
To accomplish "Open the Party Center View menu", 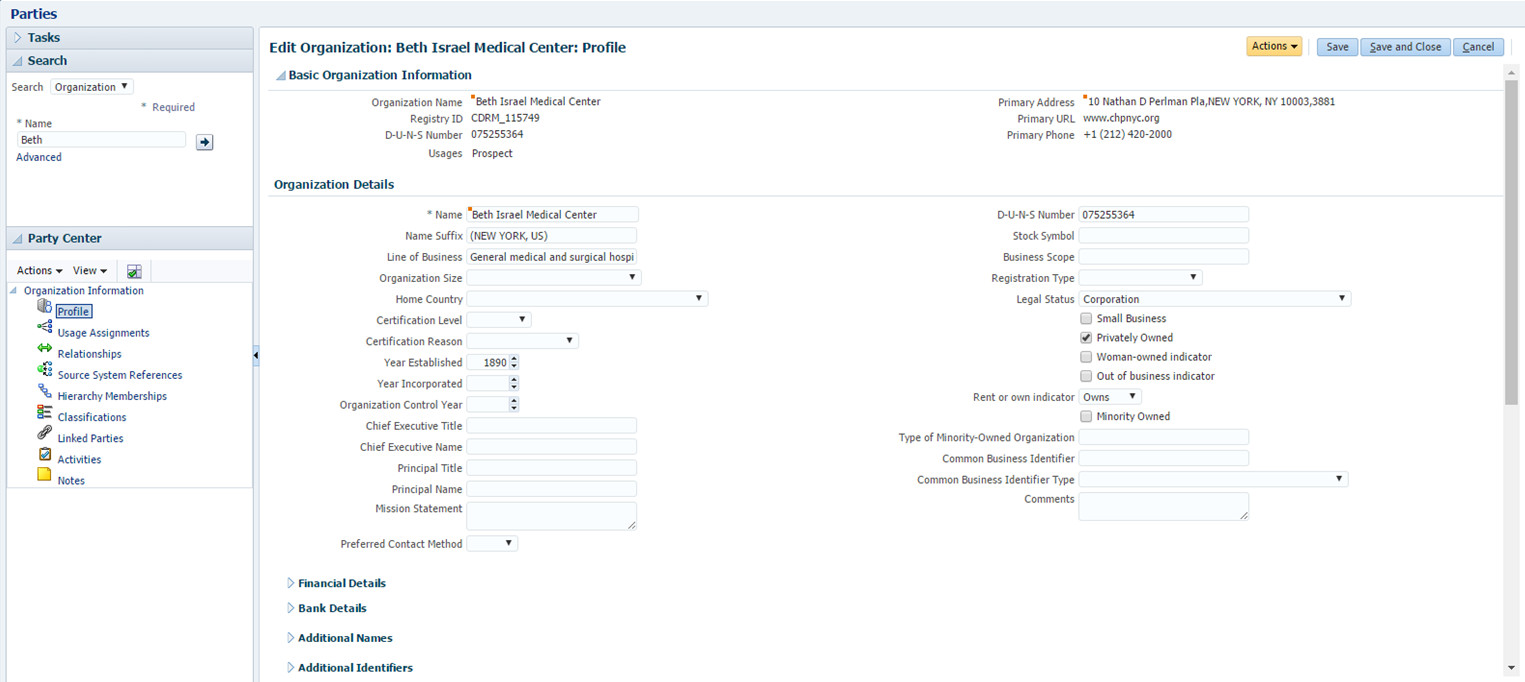I will 90,271.
